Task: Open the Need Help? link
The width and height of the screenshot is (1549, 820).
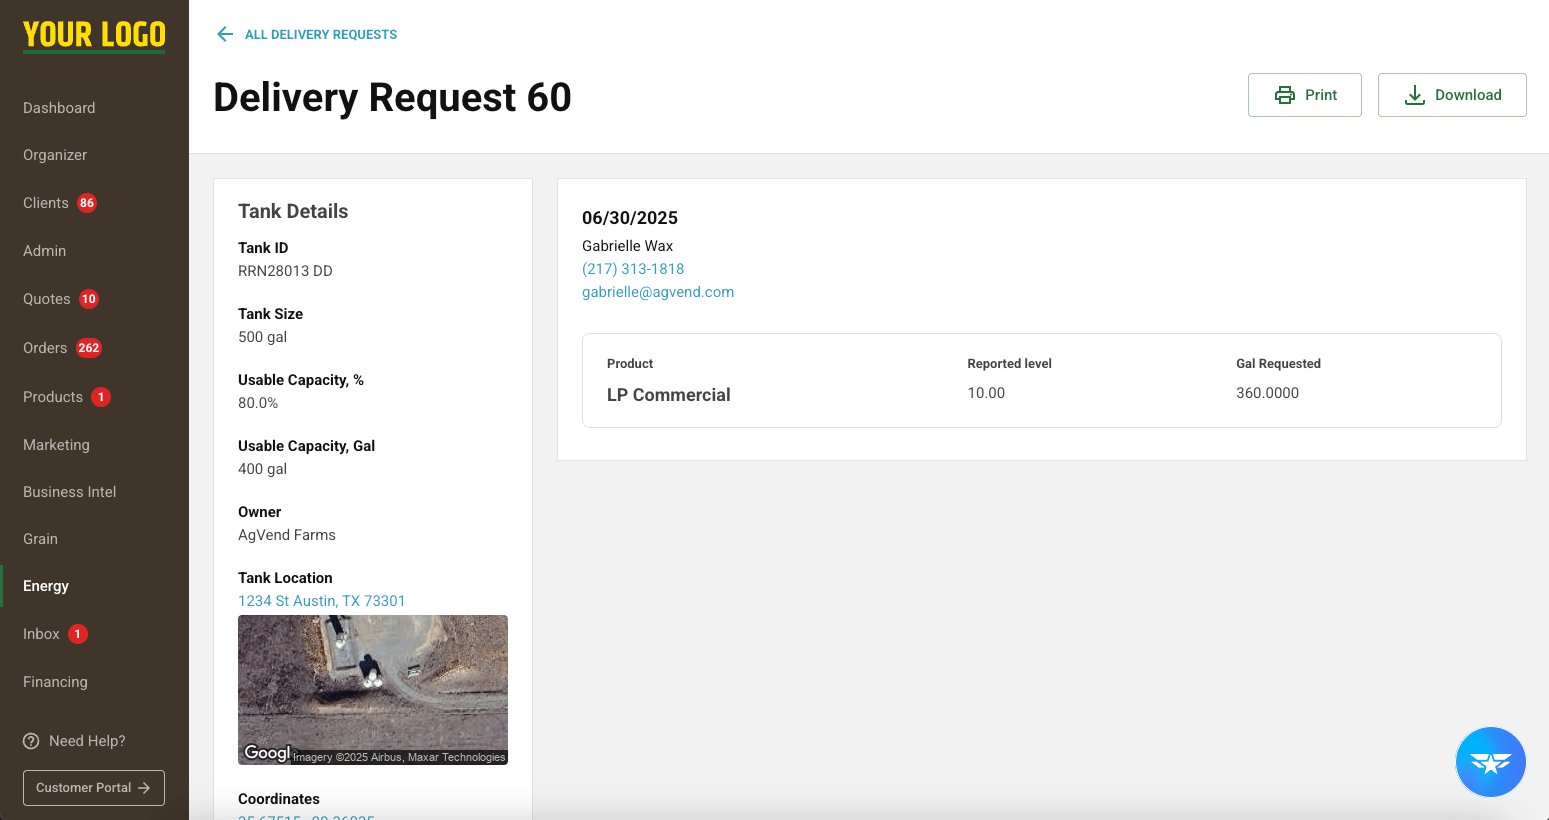Action: tap(87, 741)
